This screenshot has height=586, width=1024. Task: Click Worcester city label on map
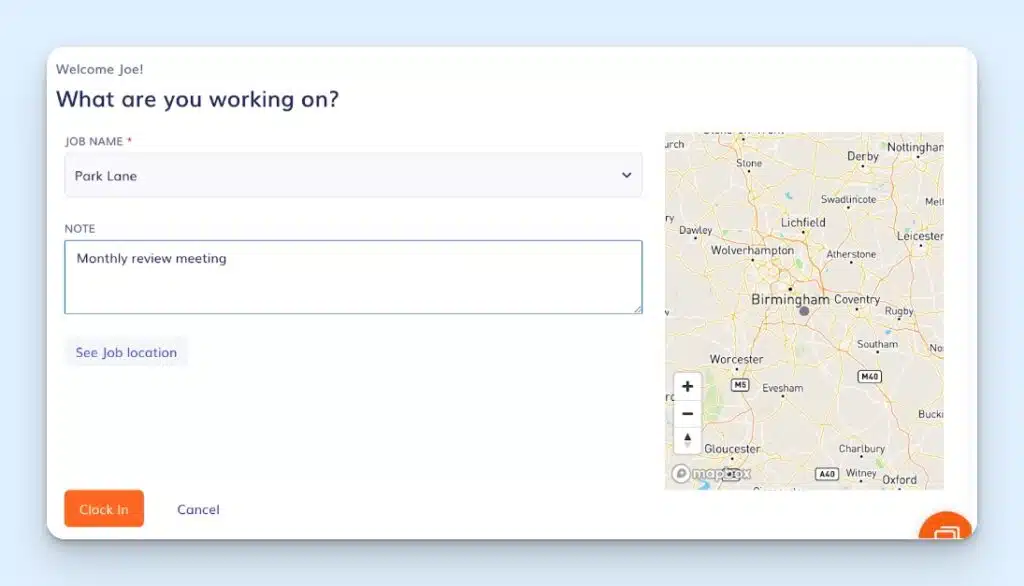point(736,359)
